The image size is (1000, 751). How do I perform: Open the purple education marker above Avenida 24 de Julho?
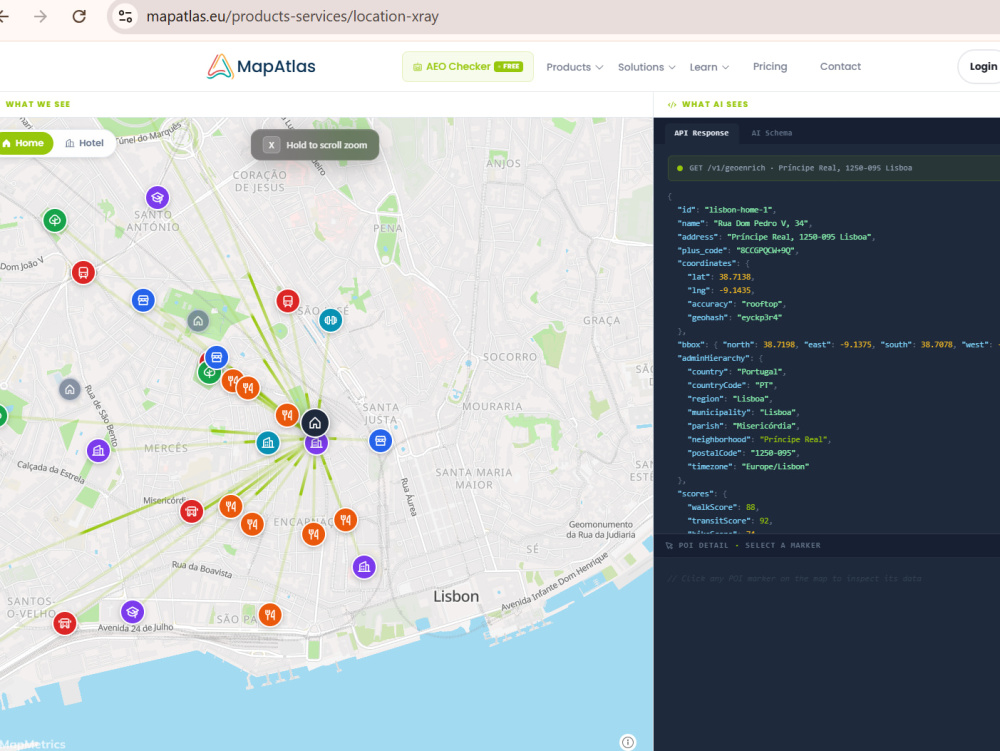tap(133, 612)
